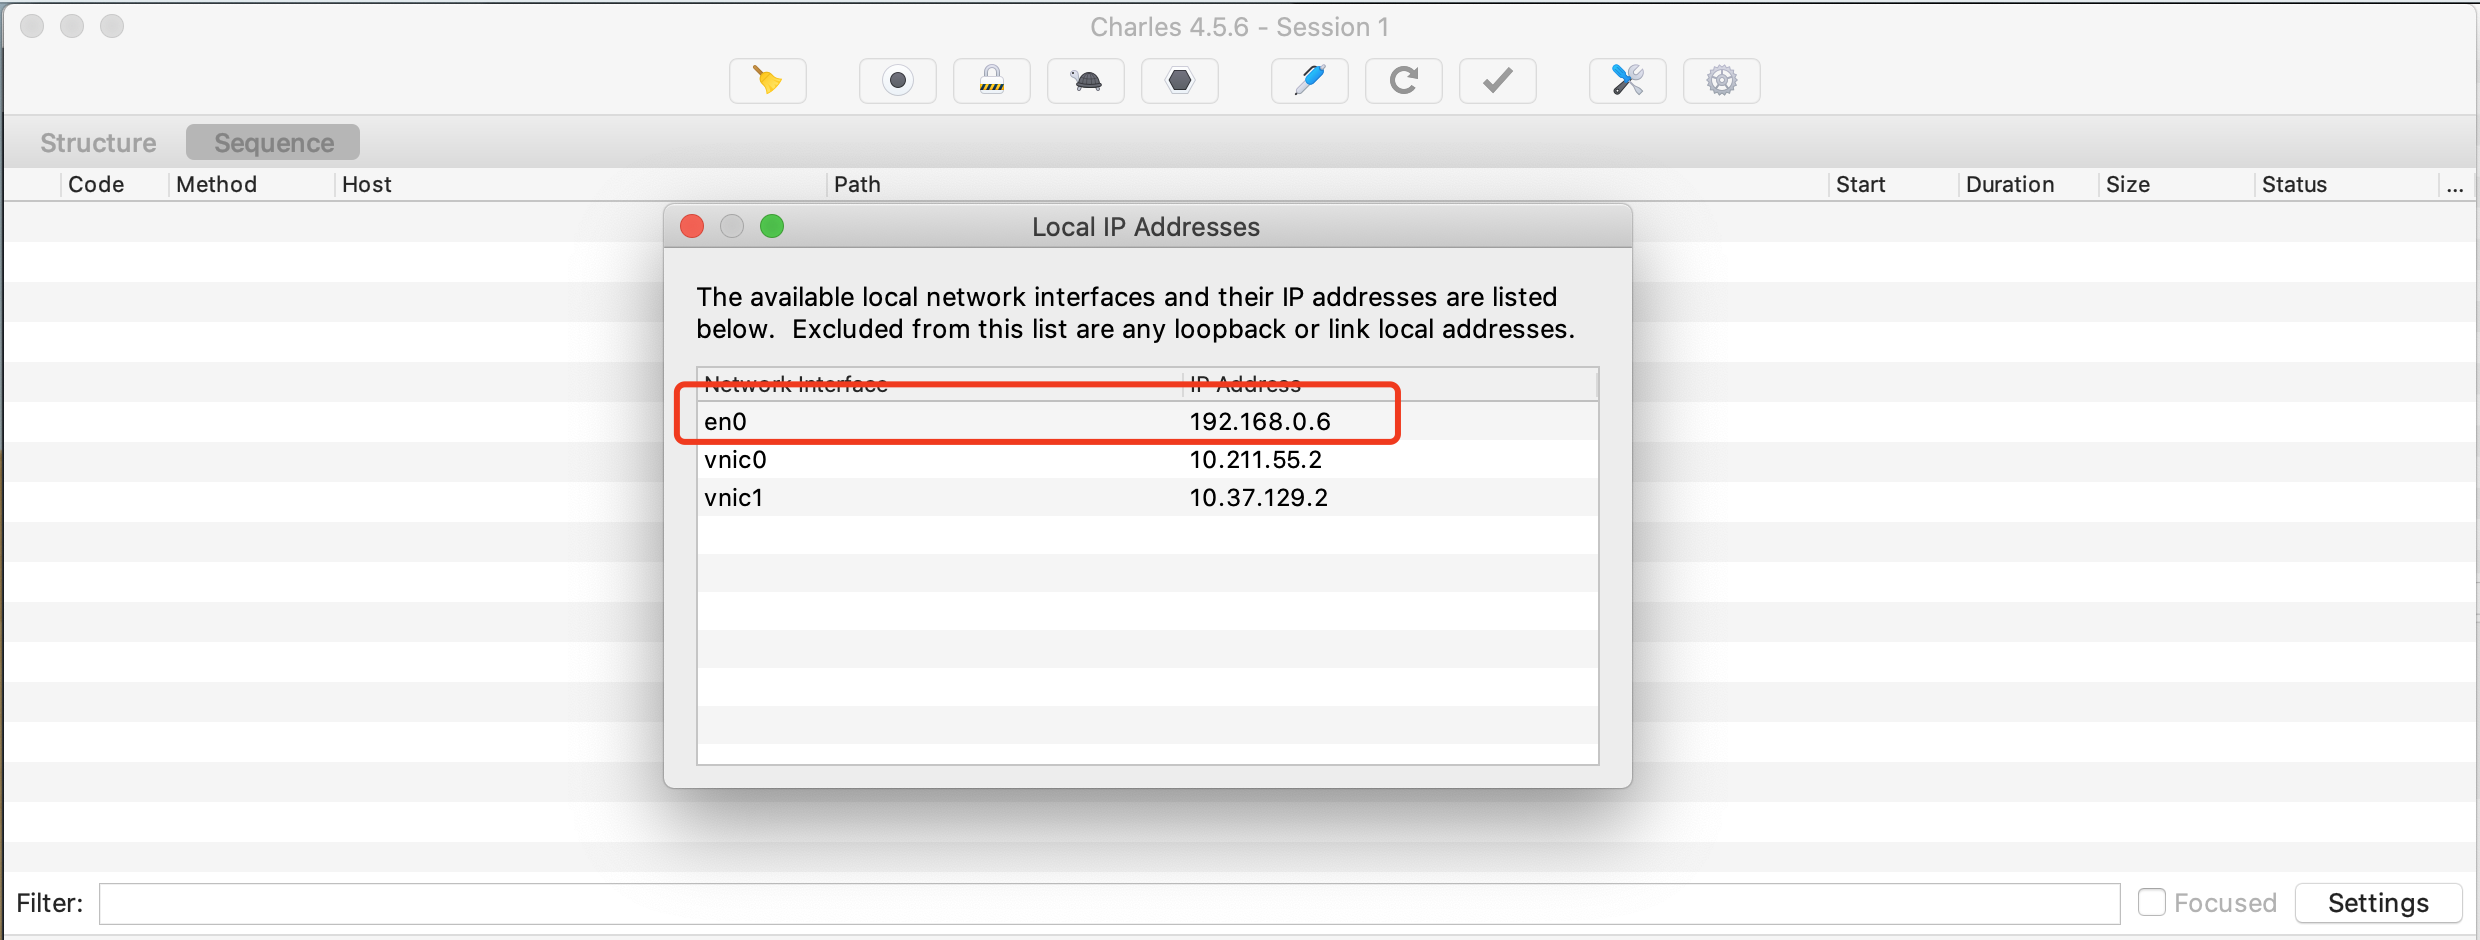Compose a request with the pen icon

point(1310,81)
